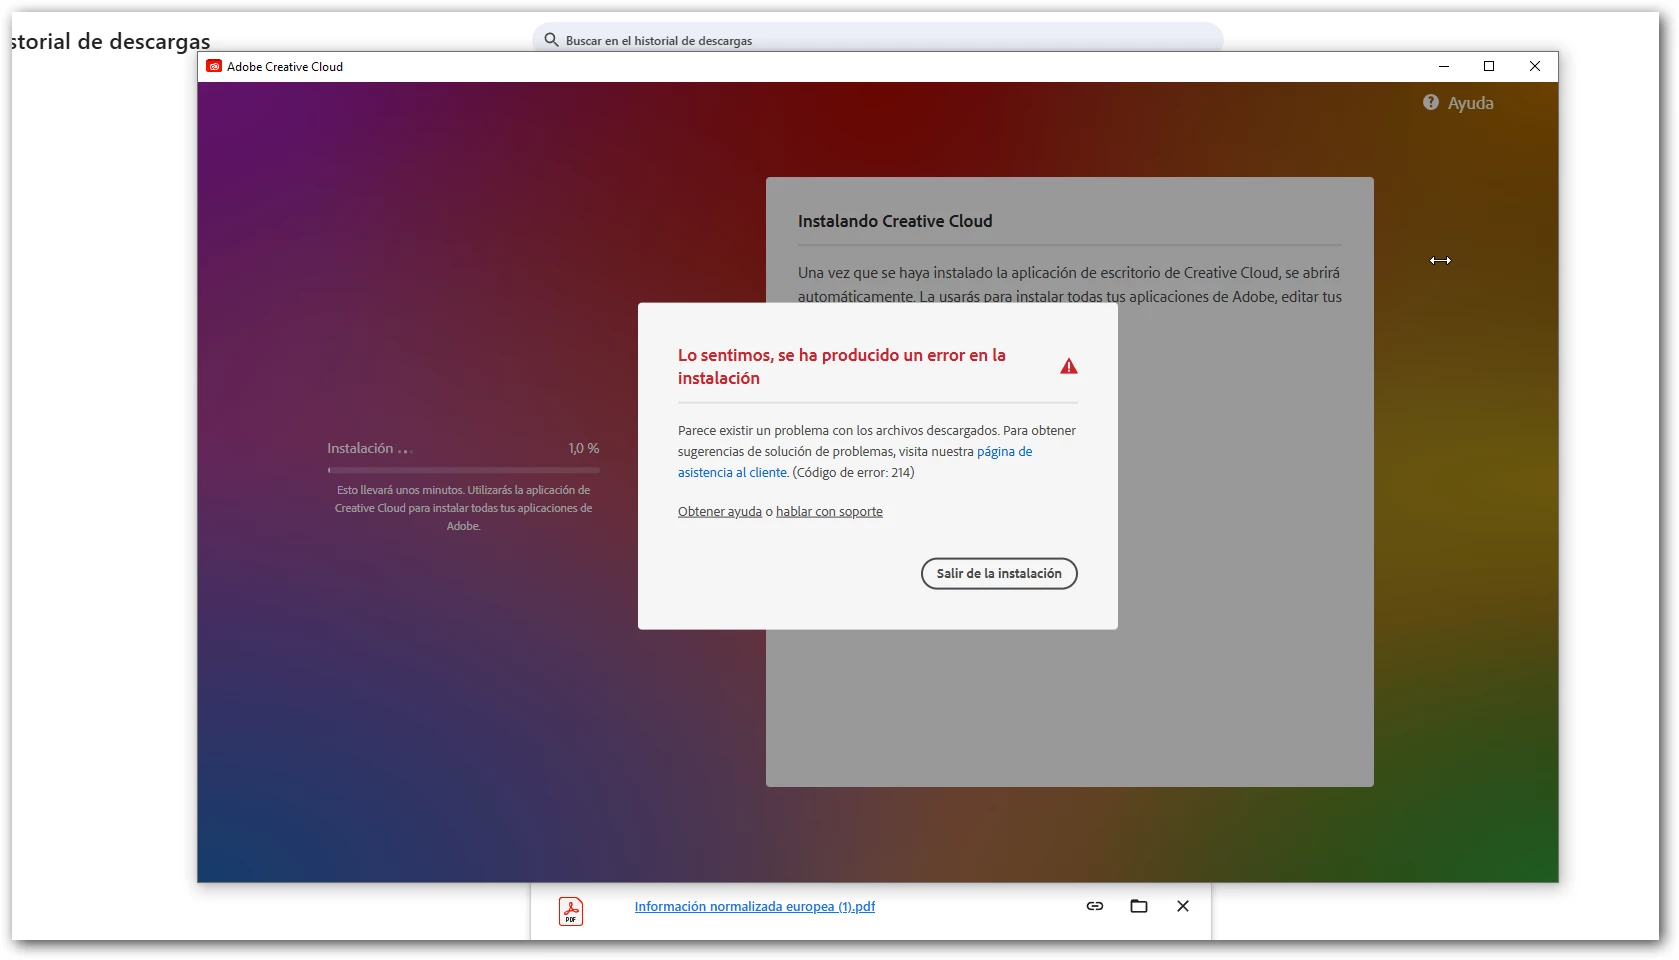
Task: Click the 1,0 % progress value
Action: click(x=584, y=448)
